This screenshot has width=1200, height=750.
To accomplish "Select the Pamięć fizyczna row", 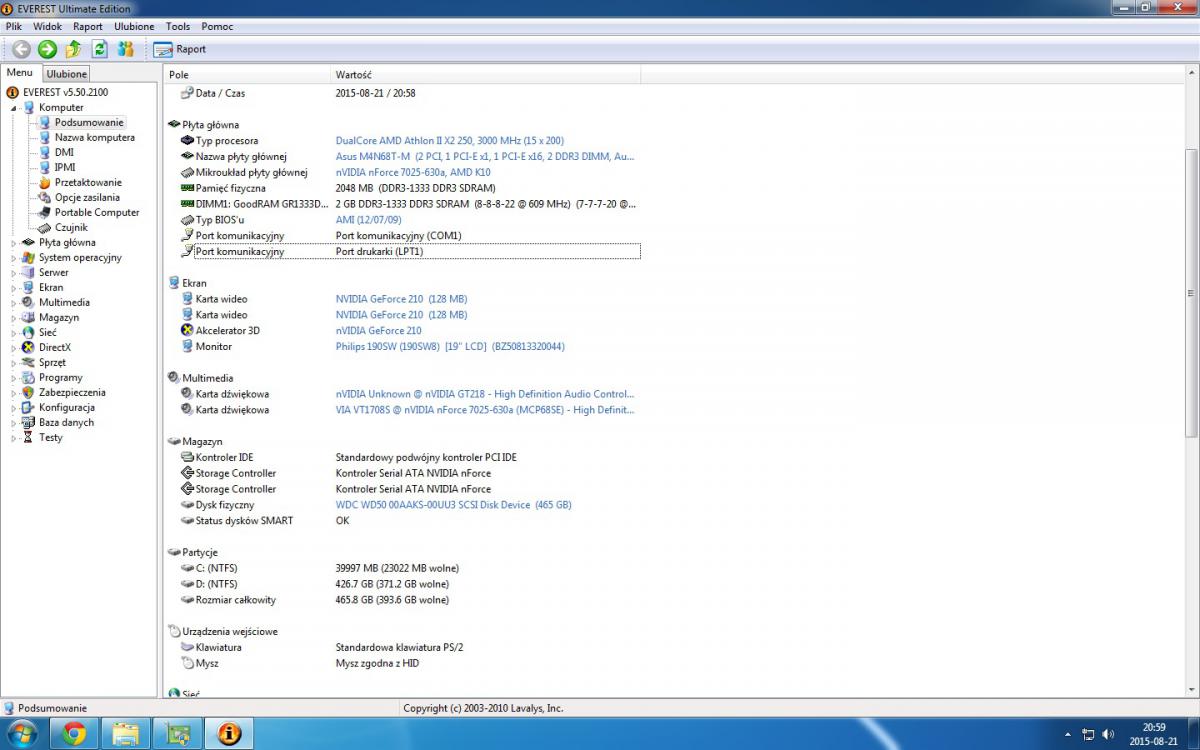I will pos(410,188).
